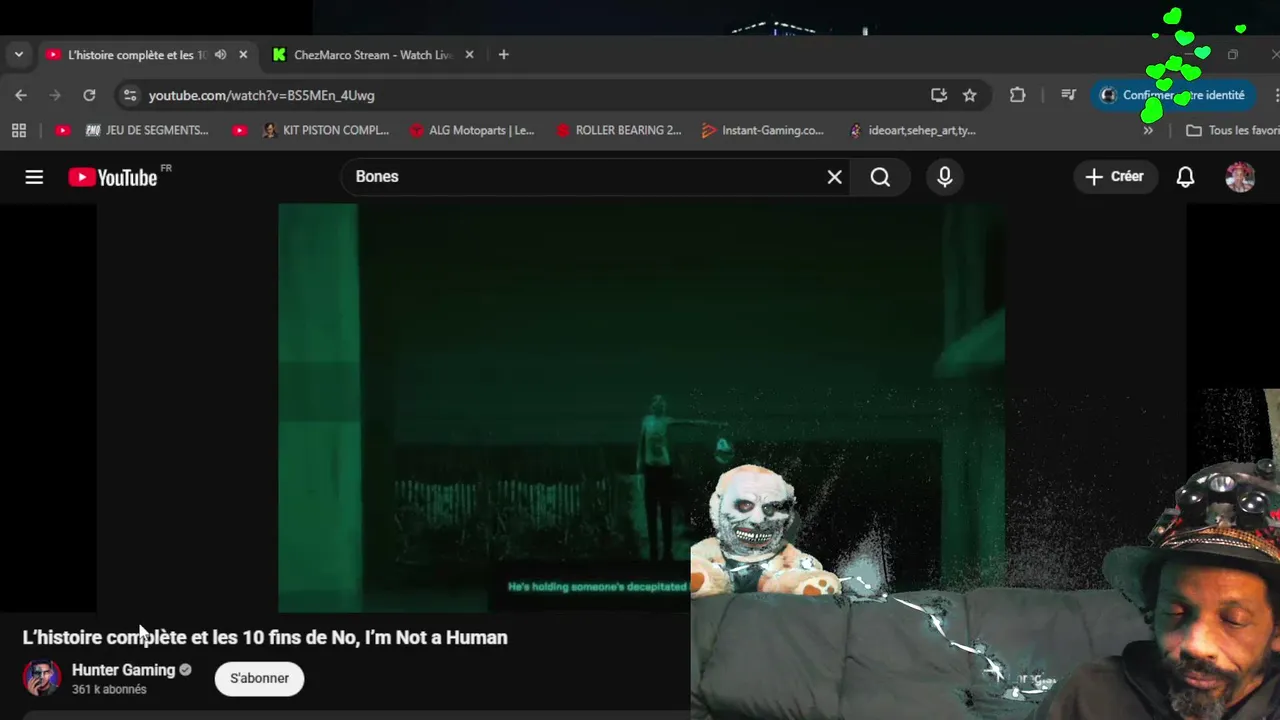Open the media controls toolbar icon
The width and height of the screenshot is (1280, 720).
(1068, 95)
